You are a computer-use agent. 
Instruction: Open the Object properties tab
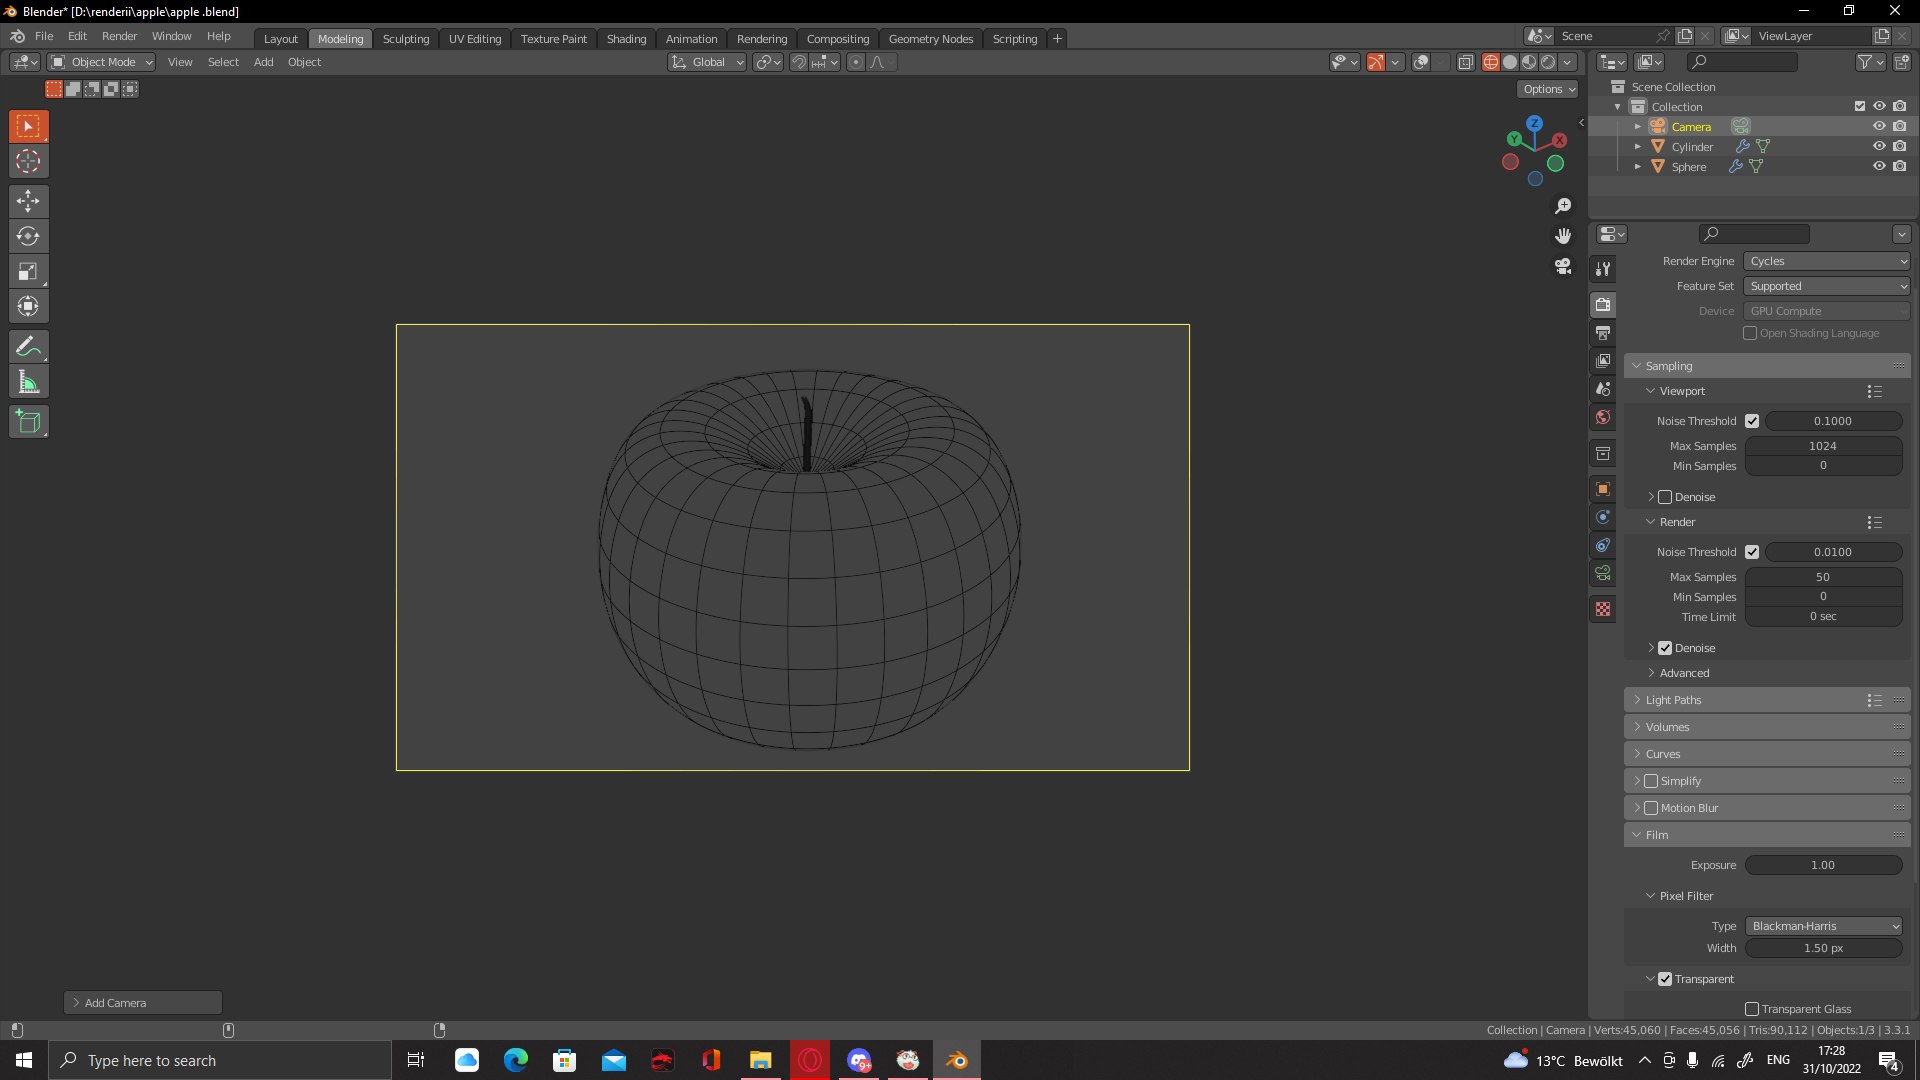pyautogui.click(x=1603, y=489)
